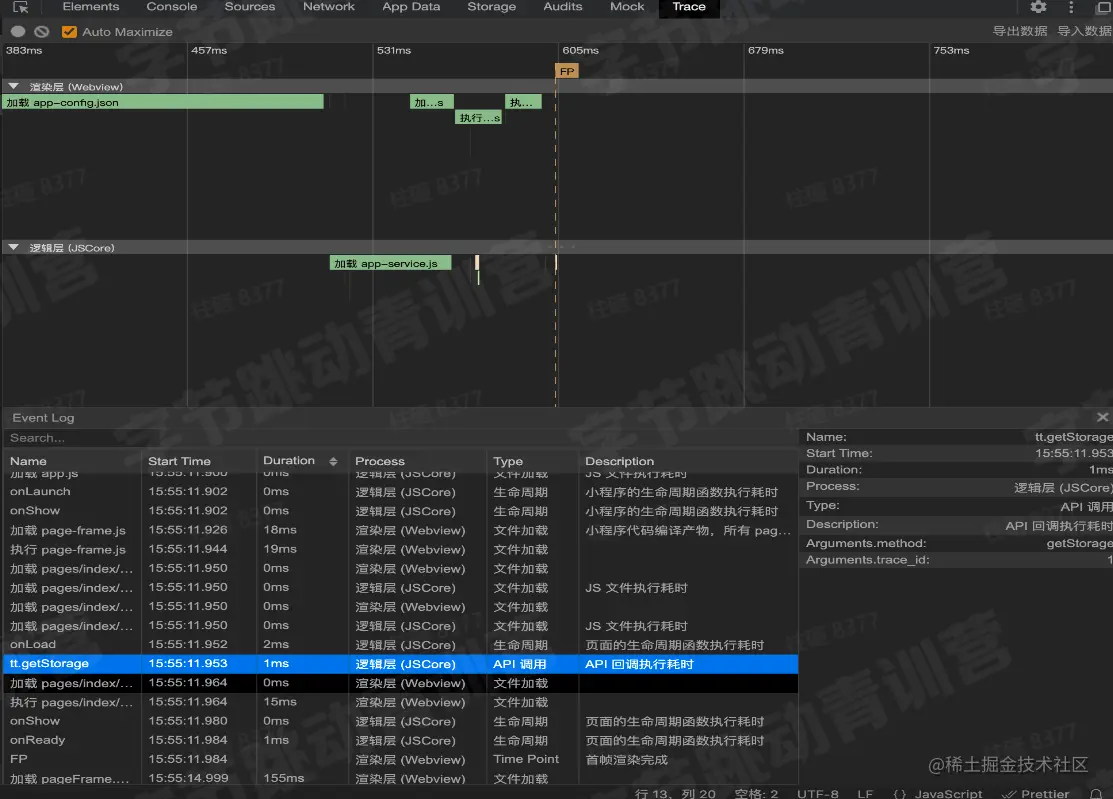Click the notification bell in the status bar
This screenshot has height=799, width=1113.
click(x=1097, y=793)
